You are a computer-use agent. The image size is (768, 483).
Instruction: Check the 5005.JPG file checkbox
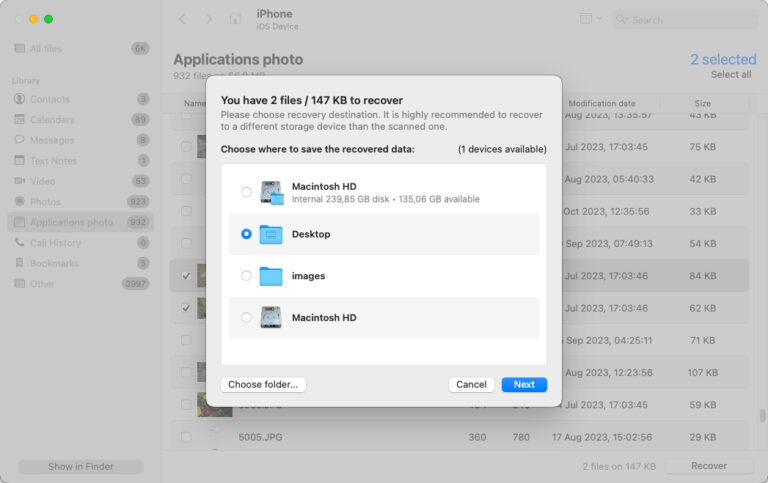click(x=186, y=437)
